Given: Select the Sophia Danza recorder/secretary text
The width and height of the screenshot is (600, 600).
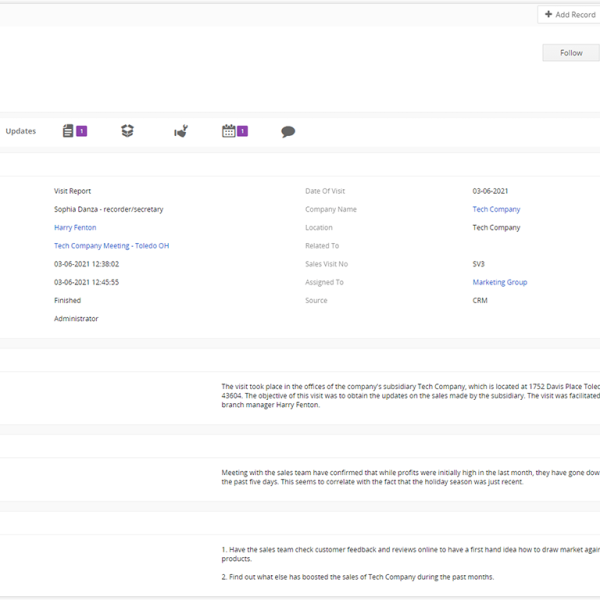Looking at the screenshot, I should tap(108, 210).
